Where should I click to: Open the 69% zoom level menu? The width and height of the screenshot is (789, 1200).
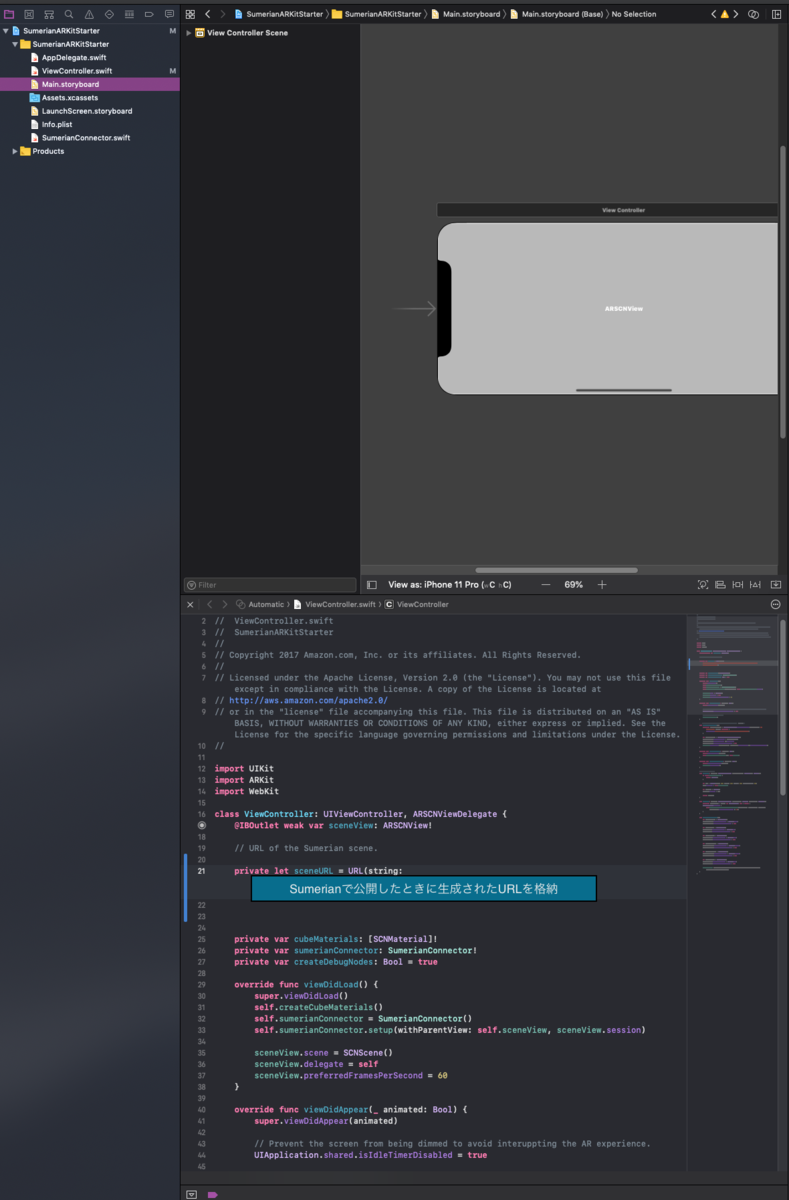click(574, 584)
